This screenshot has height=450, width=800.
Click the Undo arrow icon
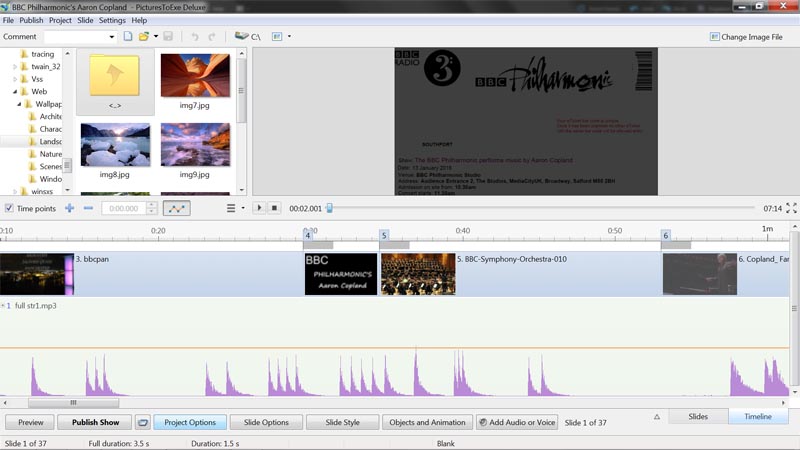(x=195, y=36)
